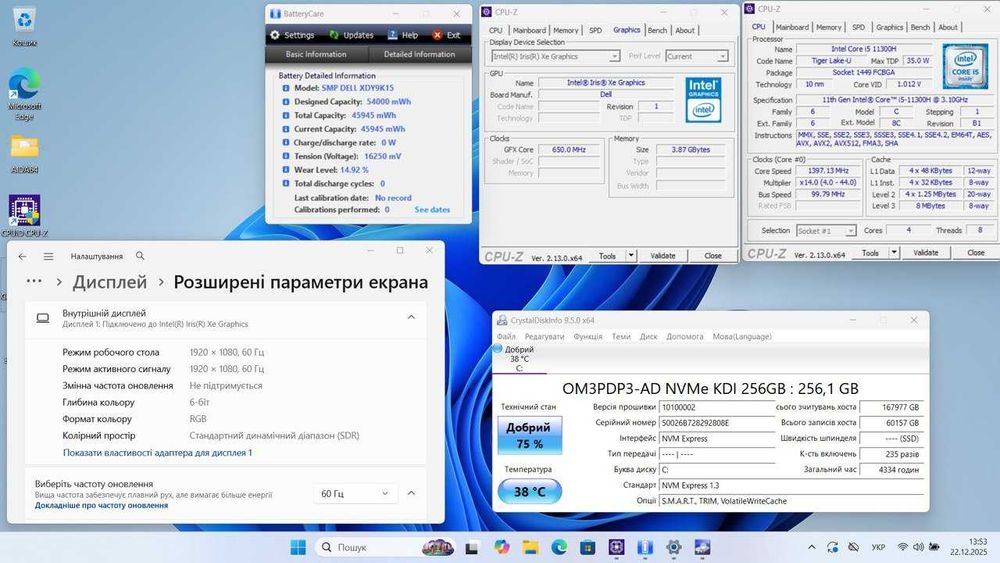This screenshot has width=1000, height=563.
Task: Collapse the Внутрішній дисплей section chevron
Action: pyautogui.click(x=411, y=317)
